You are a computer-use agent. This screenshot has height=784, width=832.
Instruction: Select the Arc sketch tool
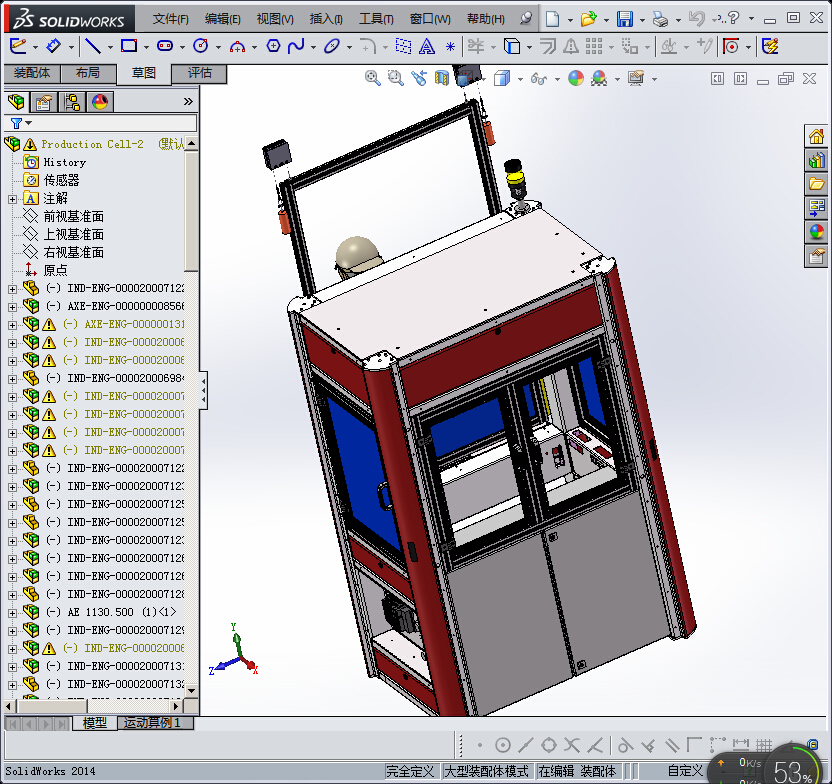tap(237, 47)
